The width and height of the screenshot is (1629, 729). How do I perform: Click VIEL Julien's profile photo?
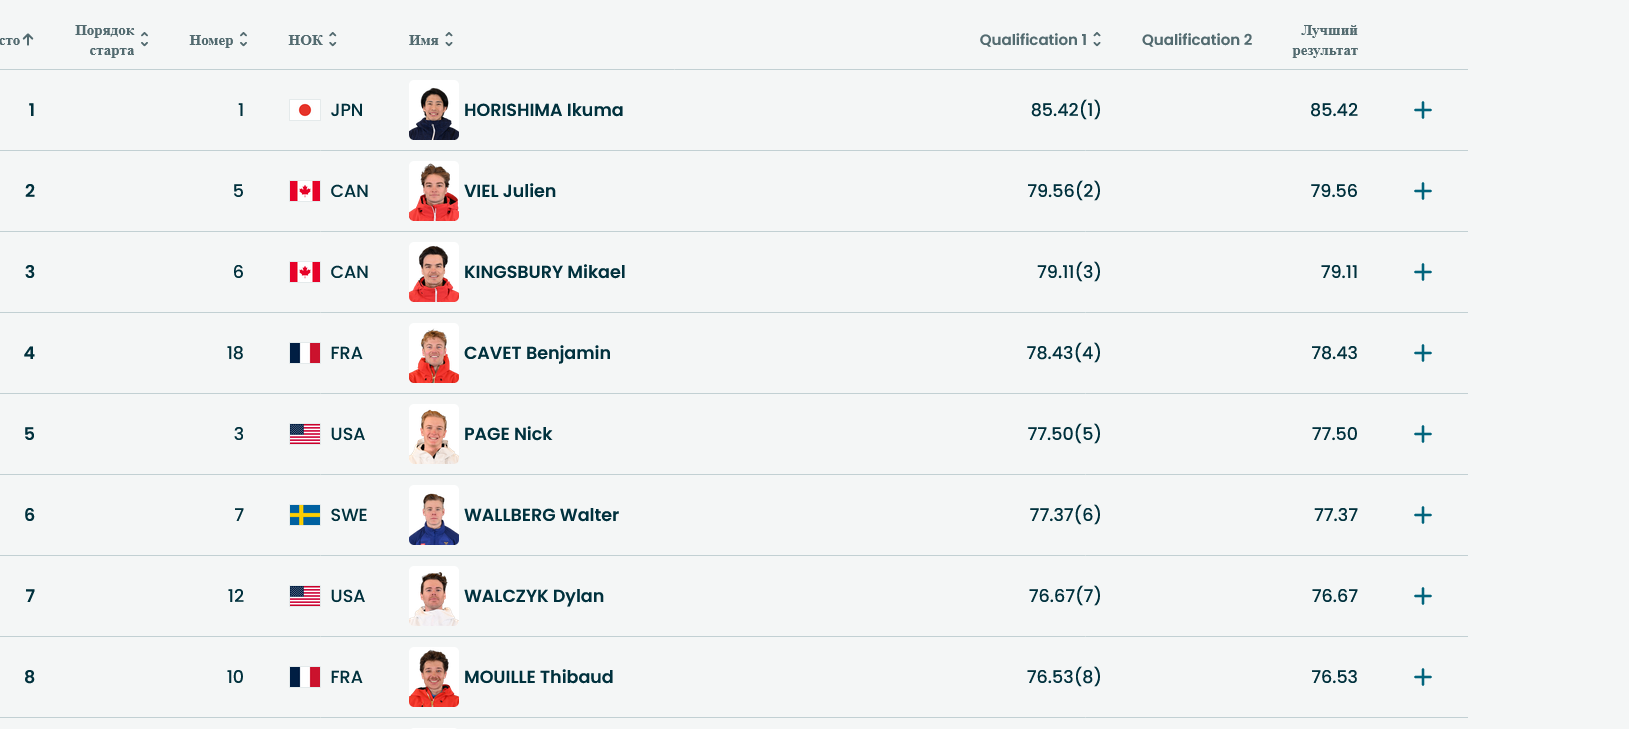click(434, 191)
